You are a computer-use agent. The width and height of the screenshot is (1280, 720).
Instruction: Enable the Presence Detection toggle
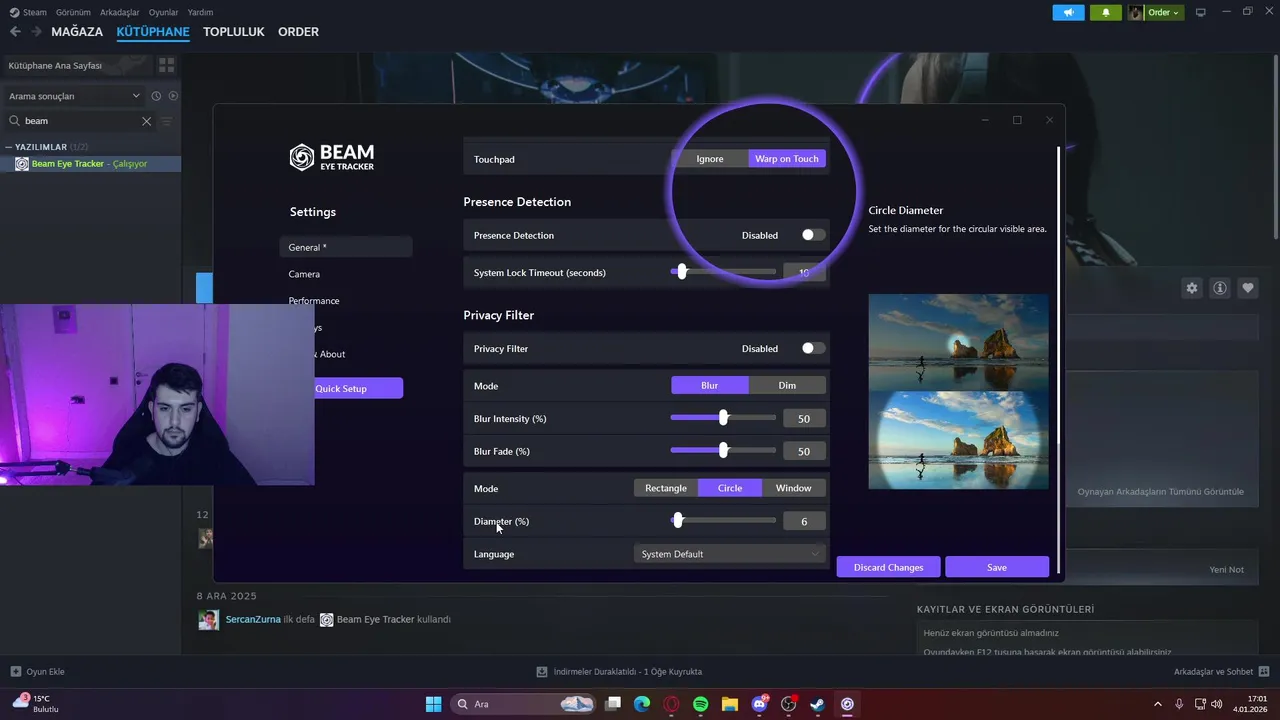pos(814,235)
